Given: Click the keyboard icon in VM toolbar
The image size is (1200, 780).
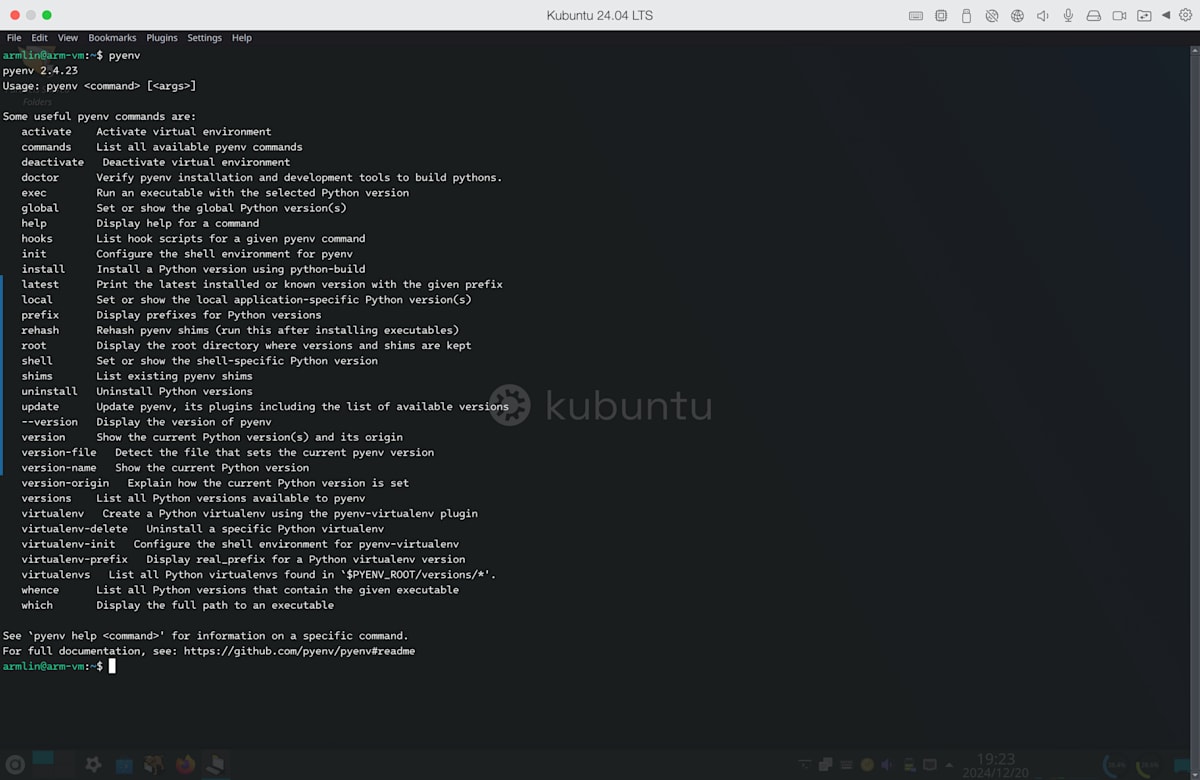Looking at the screenshot, I should click(x=916, y=16).
